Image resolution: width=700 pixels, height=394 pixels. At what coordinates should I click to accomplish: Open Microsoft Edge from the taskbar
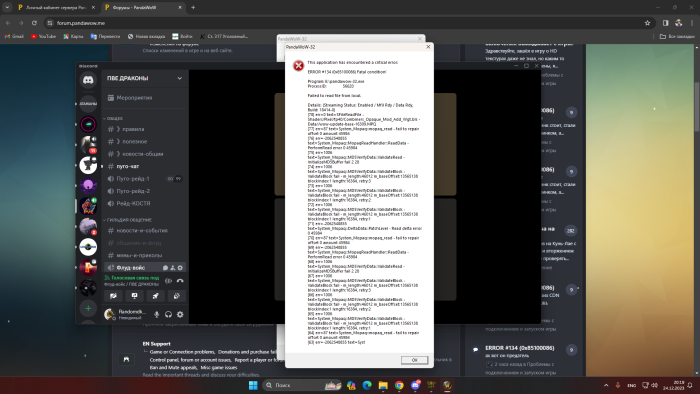367,385
